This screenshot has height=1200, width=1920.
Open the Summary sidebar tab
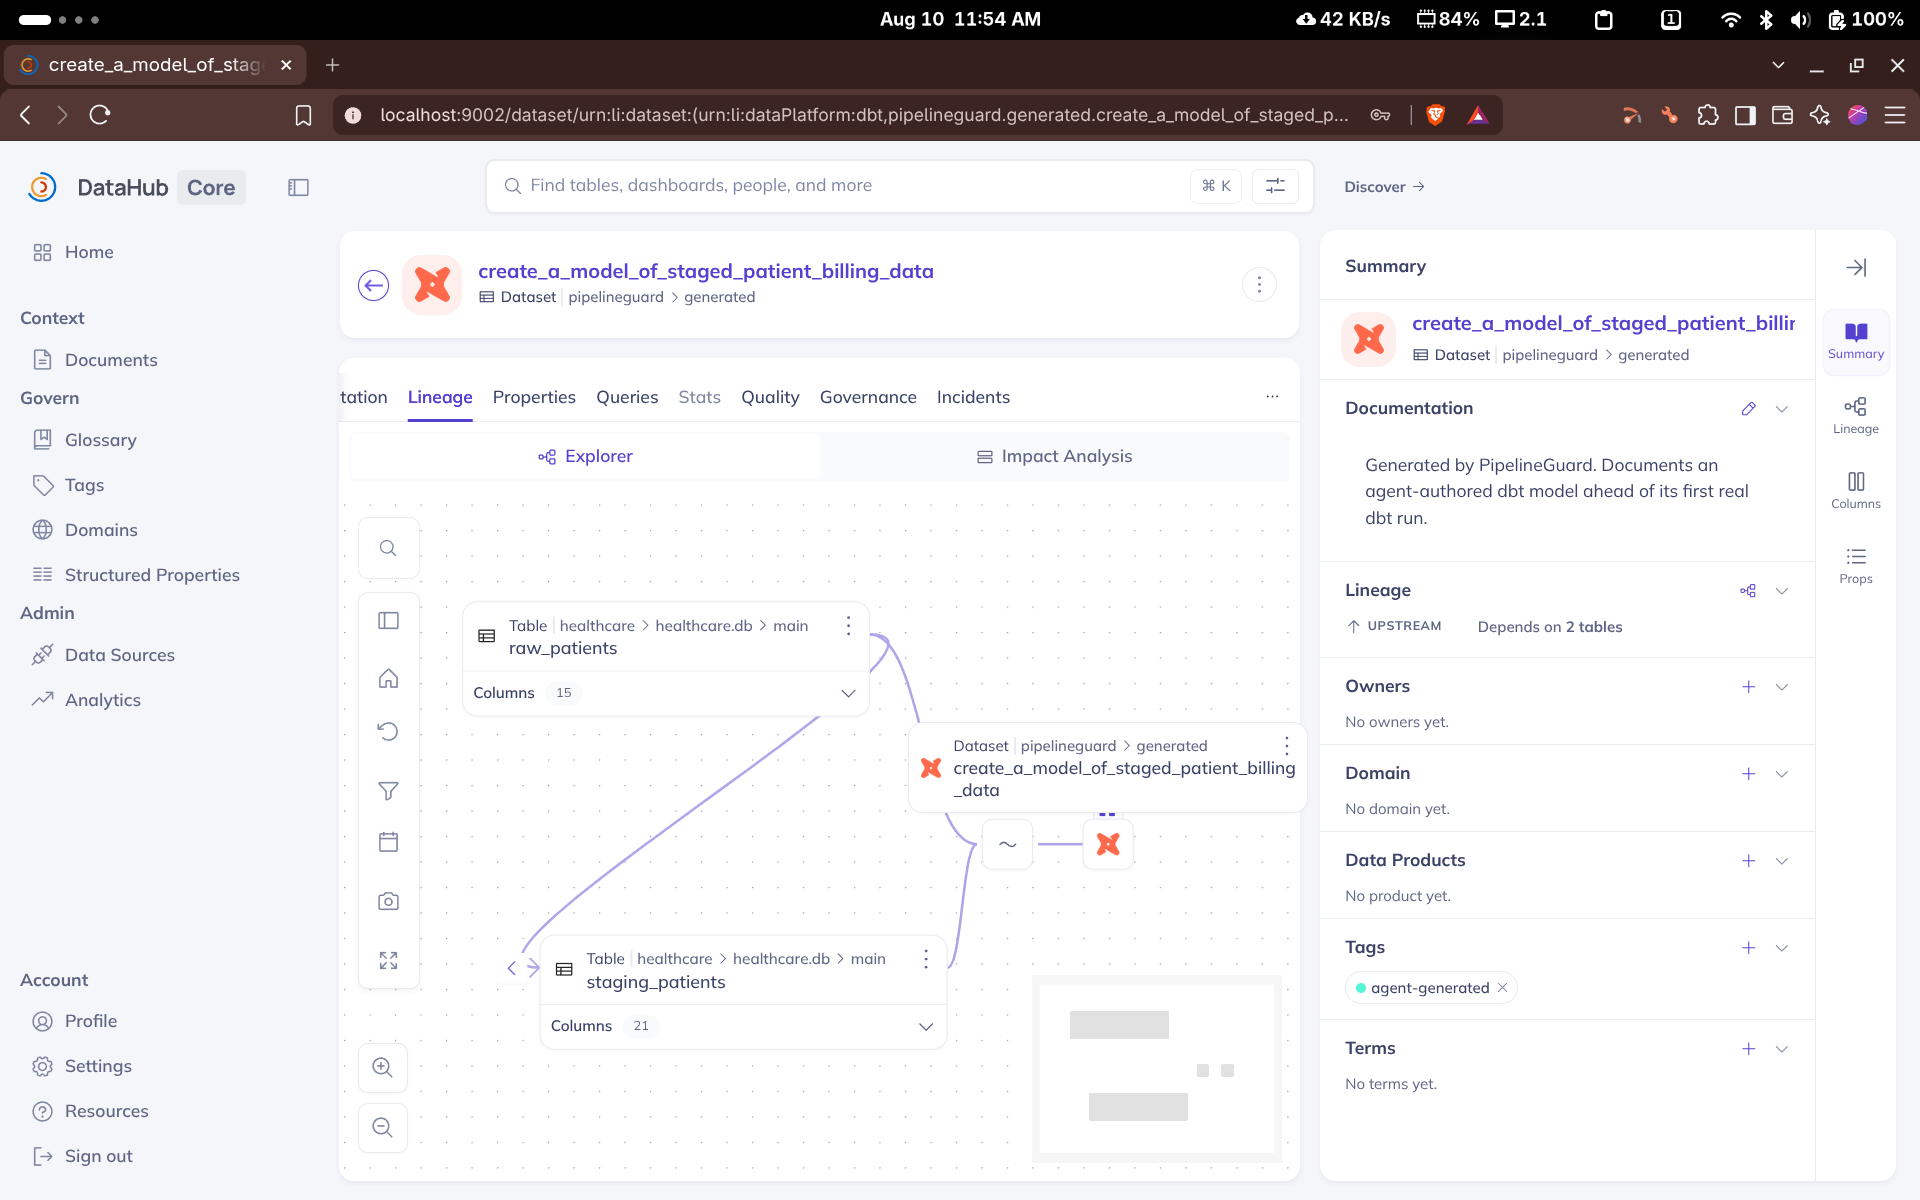coord(1856,341)
